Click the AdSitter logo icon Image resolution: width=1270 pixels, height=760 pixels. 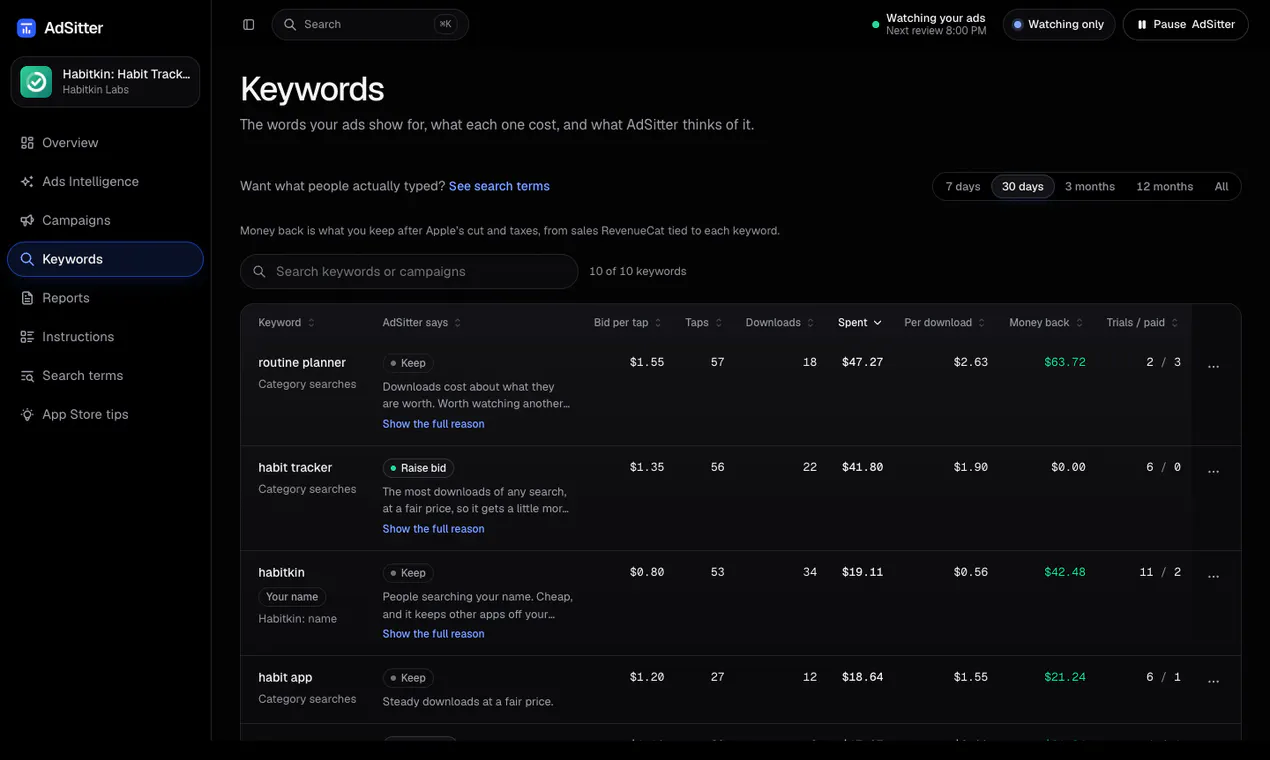(27, 28)
